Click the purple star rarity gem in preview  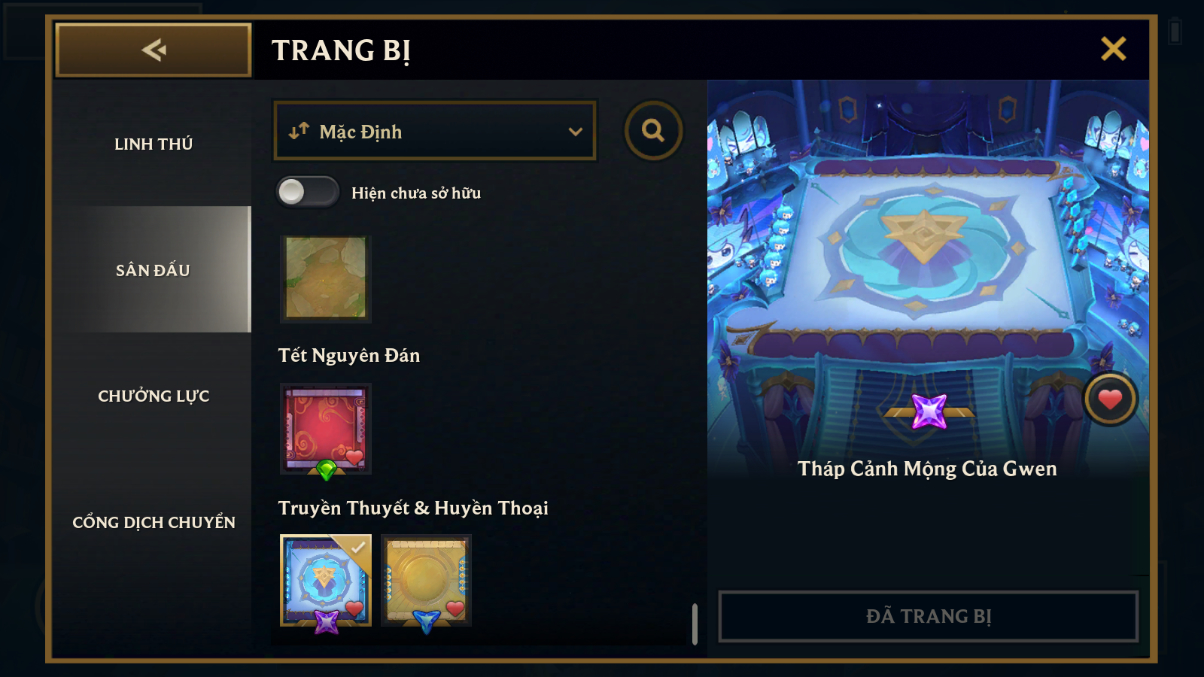click(x=929, y=411)
